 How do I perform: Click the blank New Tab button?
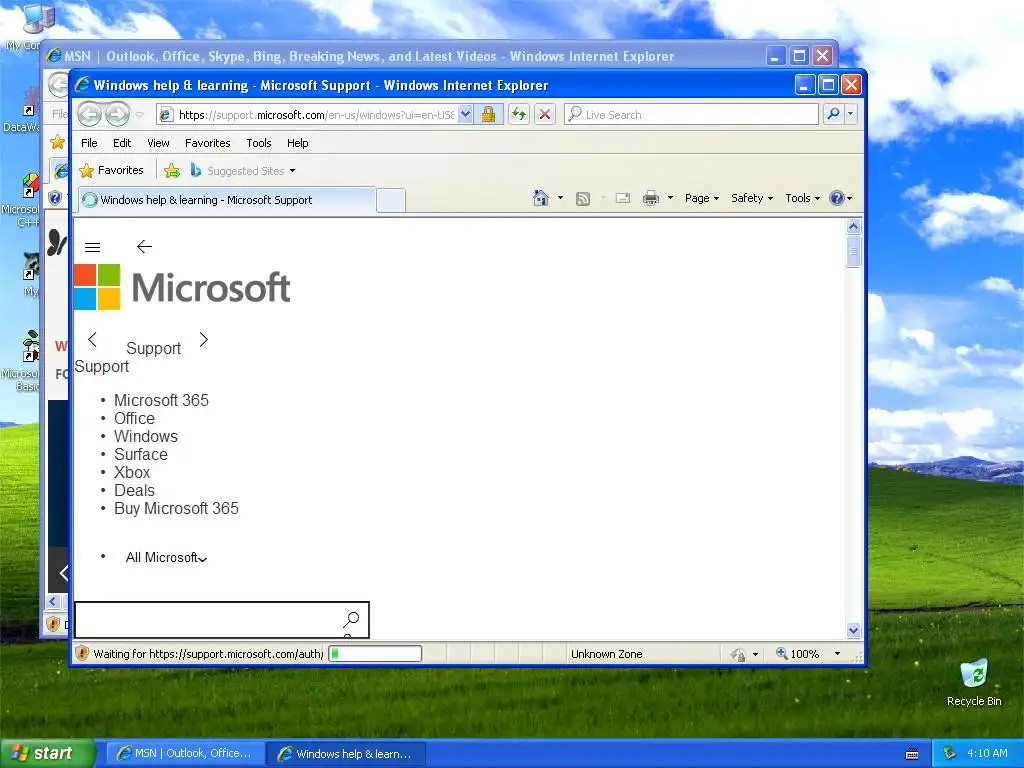coord(391,200)
